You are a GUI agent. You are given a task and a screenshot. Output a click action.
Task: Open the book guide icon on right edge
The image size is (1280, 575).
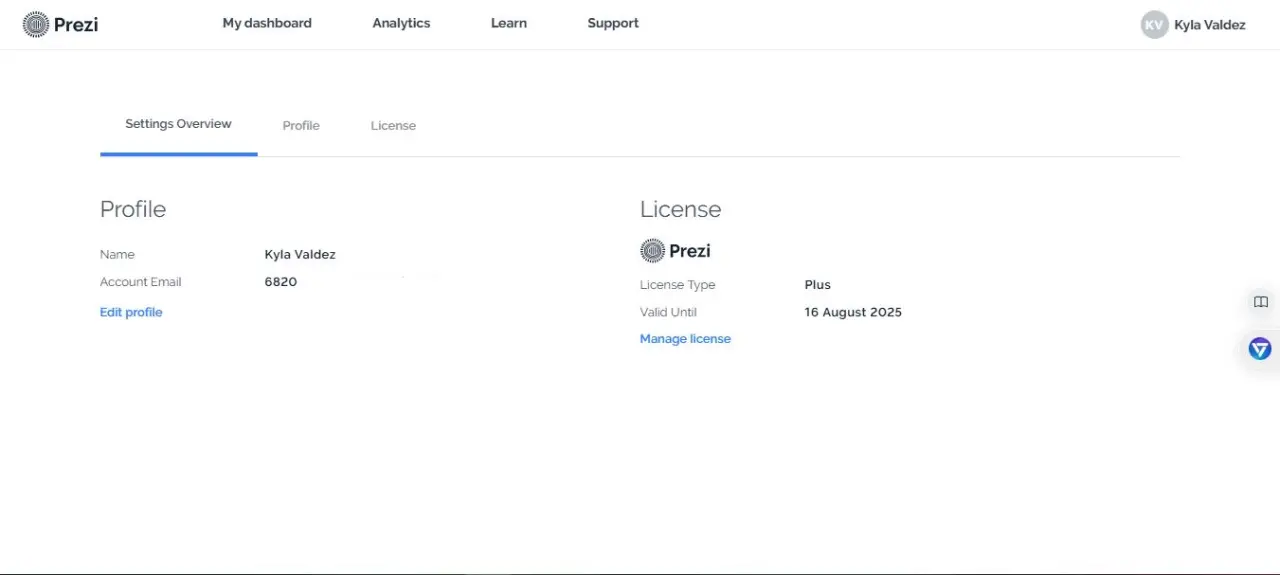pyautogui.click(x=1260, y=302)
